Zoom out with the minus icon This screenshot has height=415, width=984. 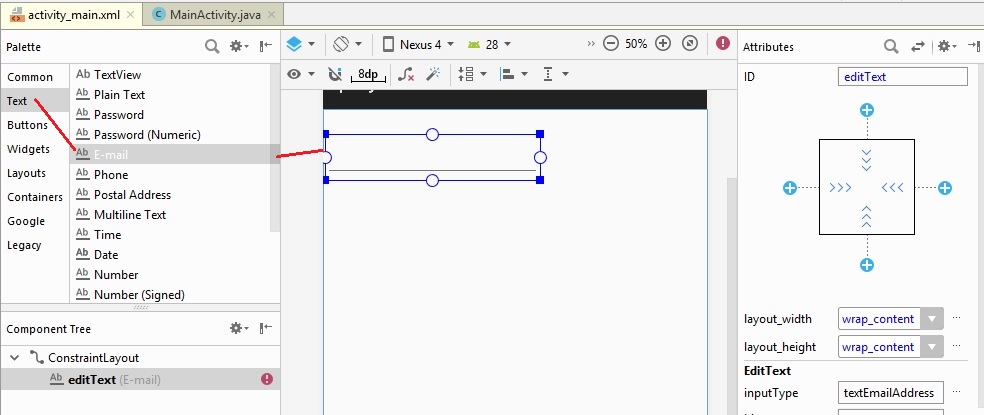[x=612, y=44]
